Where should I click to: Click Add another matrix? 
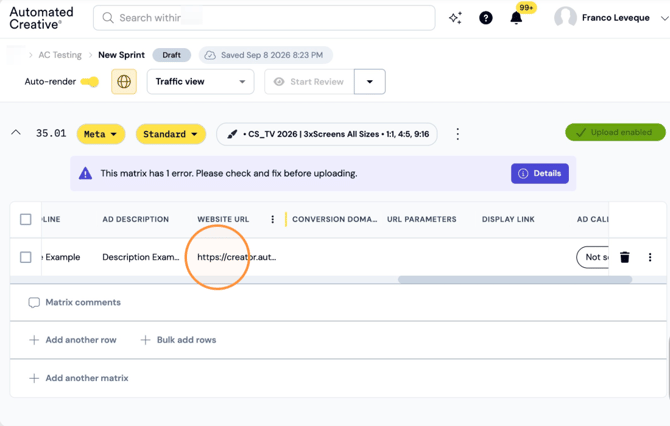79,378
